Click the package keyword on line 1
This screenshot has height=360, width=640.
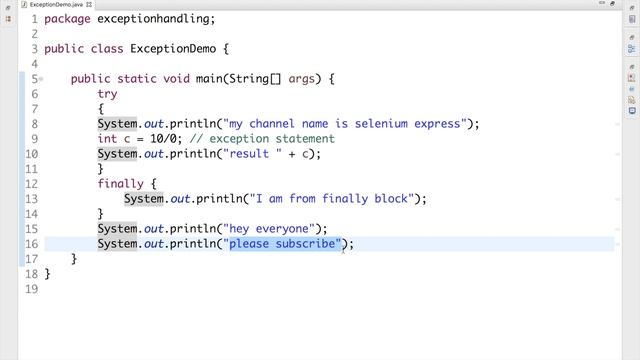point(67,19)
